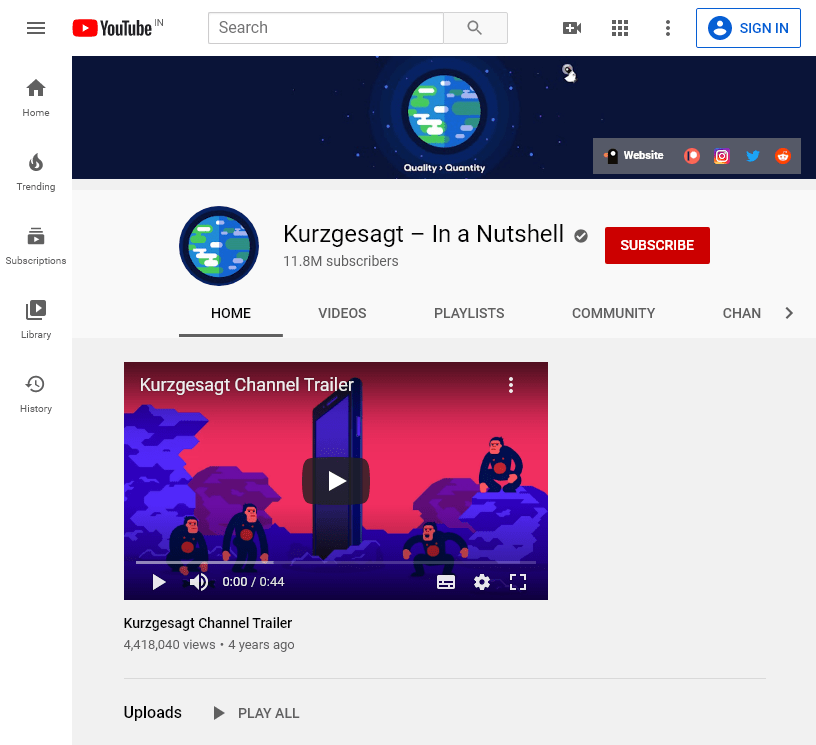Click the 4,418,040 views text
This screenshot has width=816, height=745.
click(x=169, y=645)
